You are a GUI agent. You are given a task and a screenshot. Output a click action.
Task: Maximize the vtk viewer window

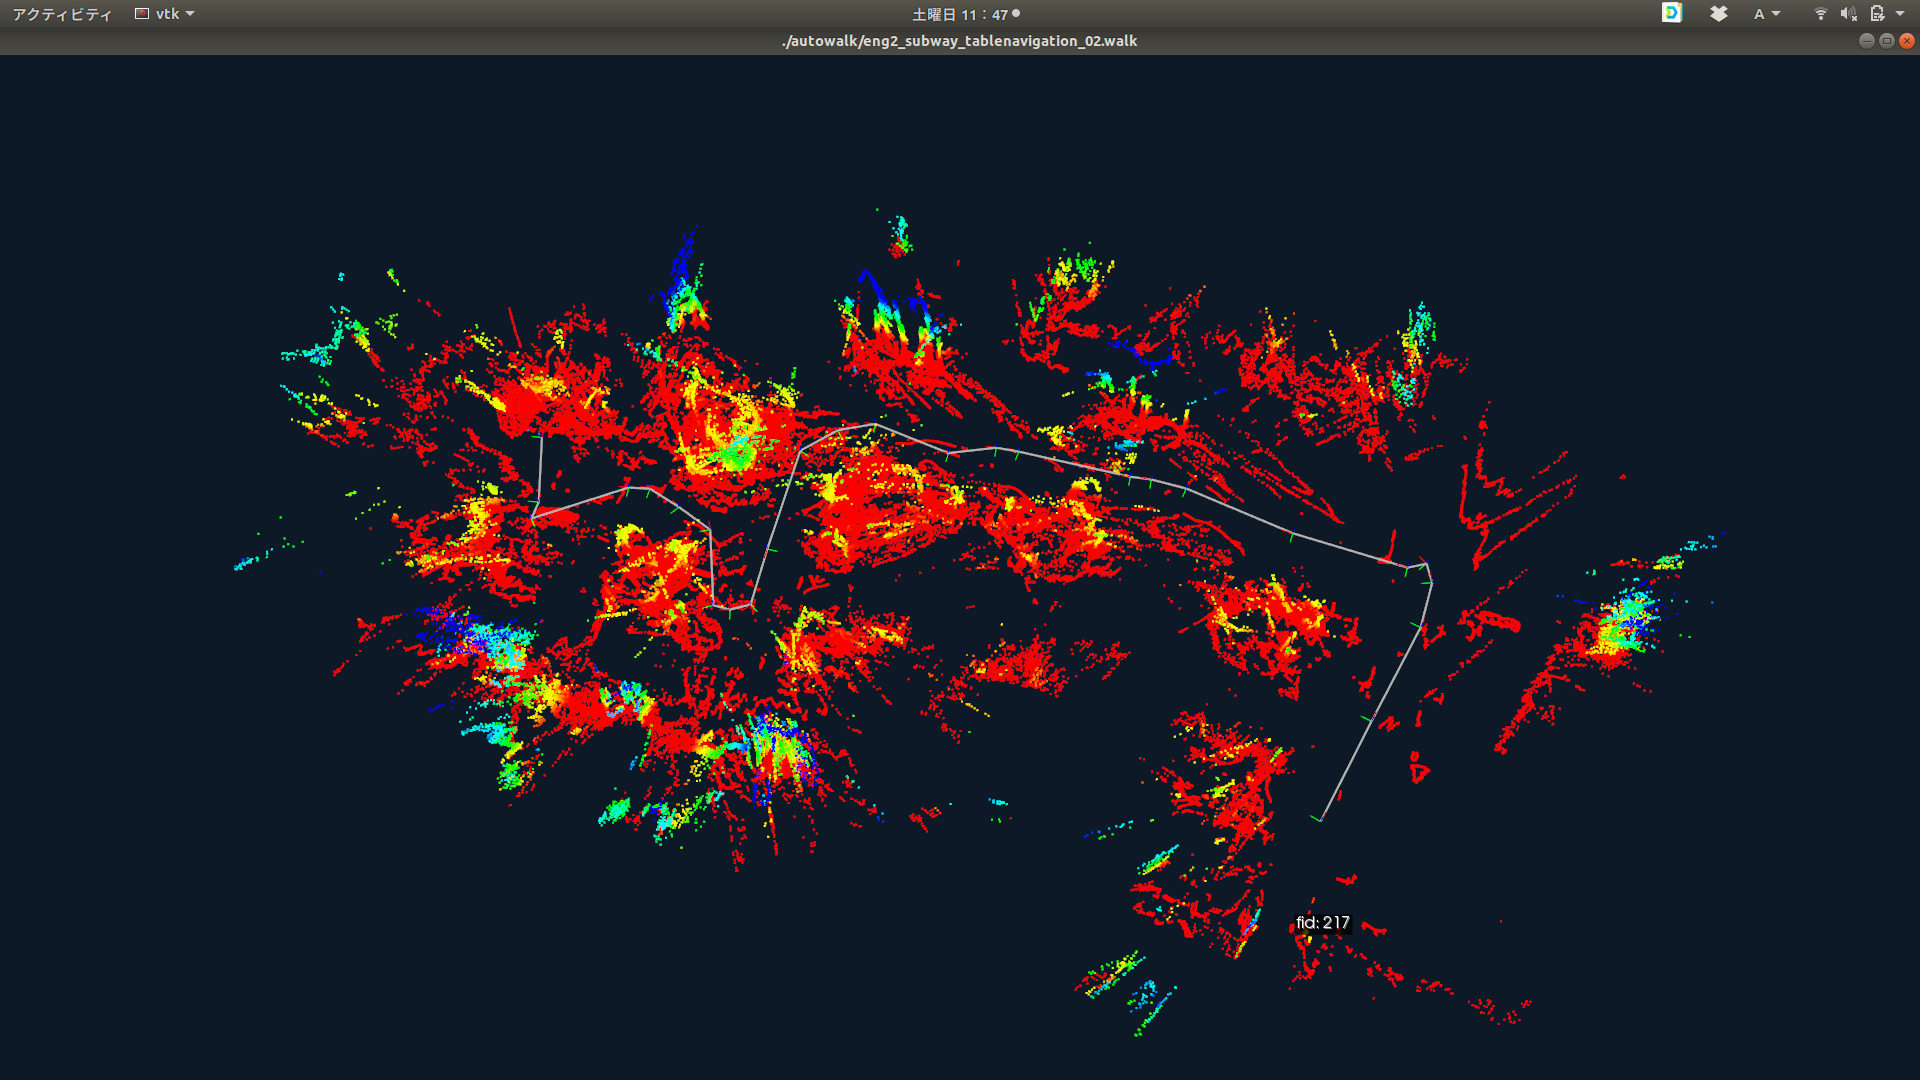tap(1886, 41)
